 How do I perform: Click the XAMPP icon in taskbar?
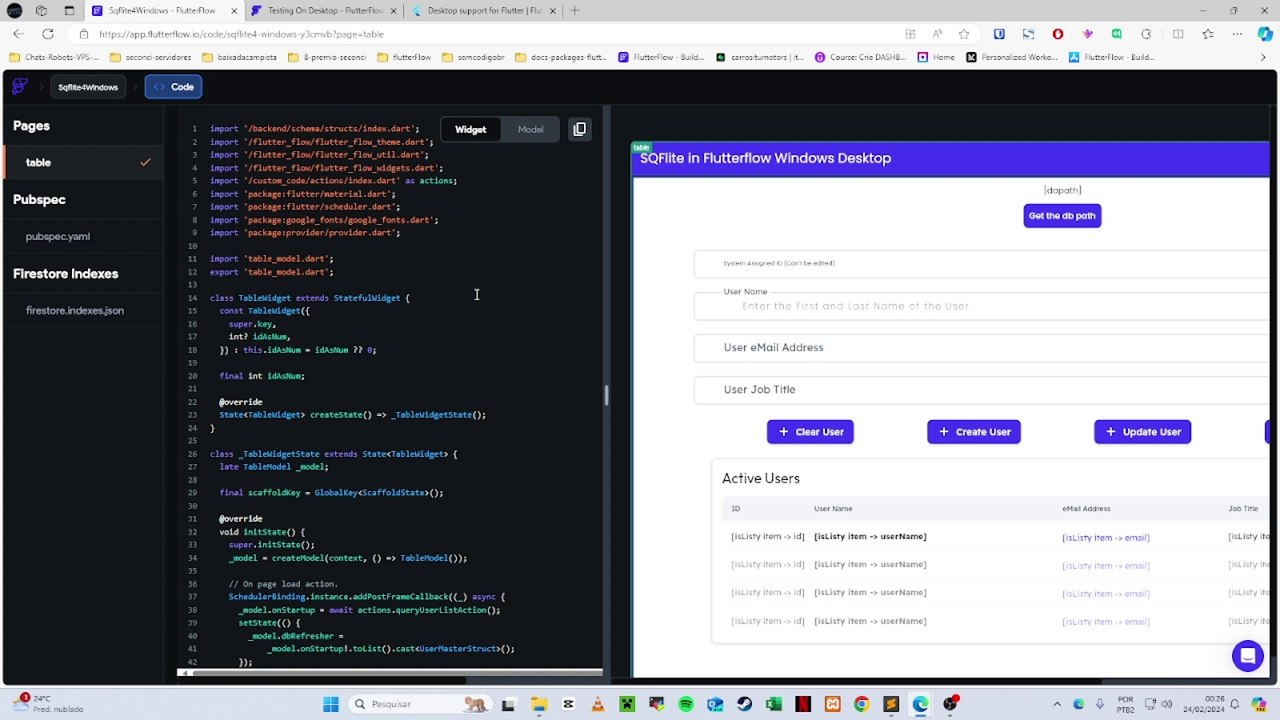coord(832,704)
